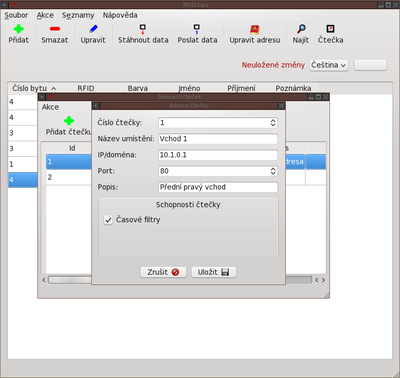Open Akce menu in Seznam čteček window
This screenshot has width=400, height=378.
point(50,107)
